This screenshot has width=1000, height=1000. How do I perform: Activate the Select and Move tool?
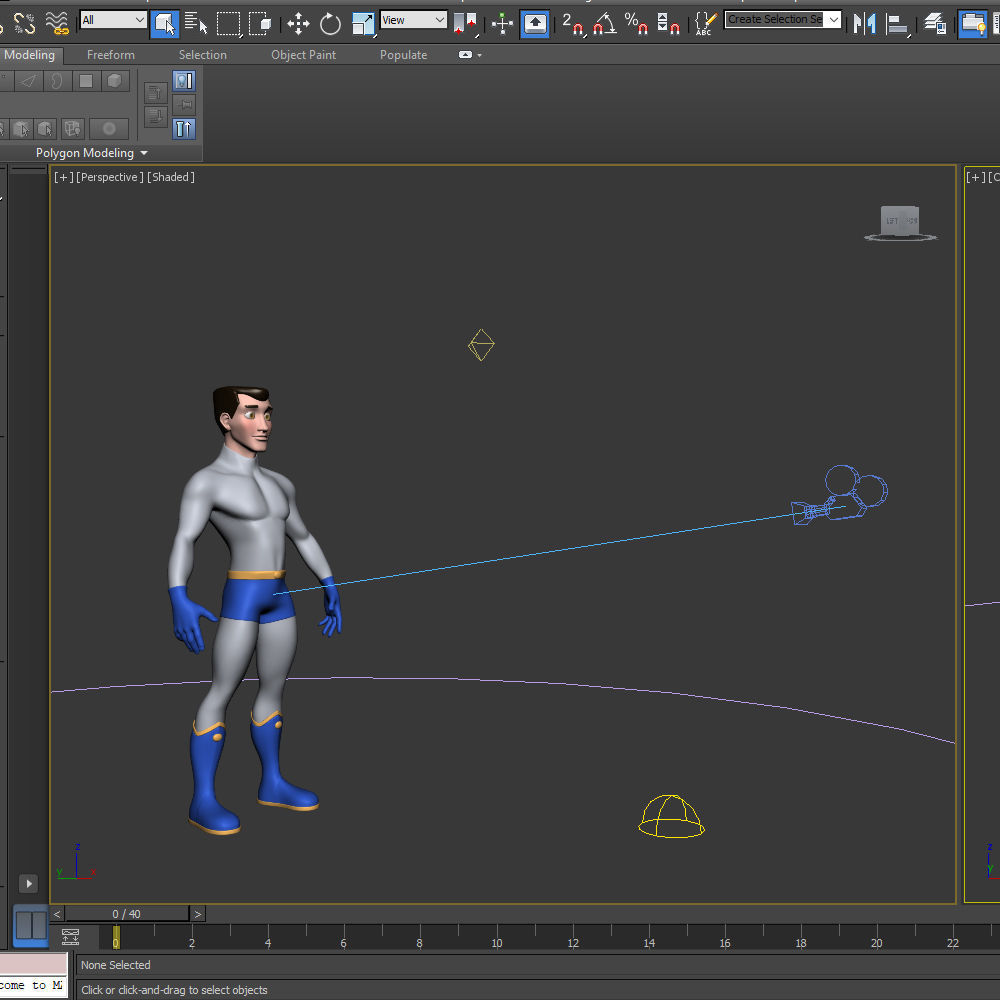tap(298, 24)
